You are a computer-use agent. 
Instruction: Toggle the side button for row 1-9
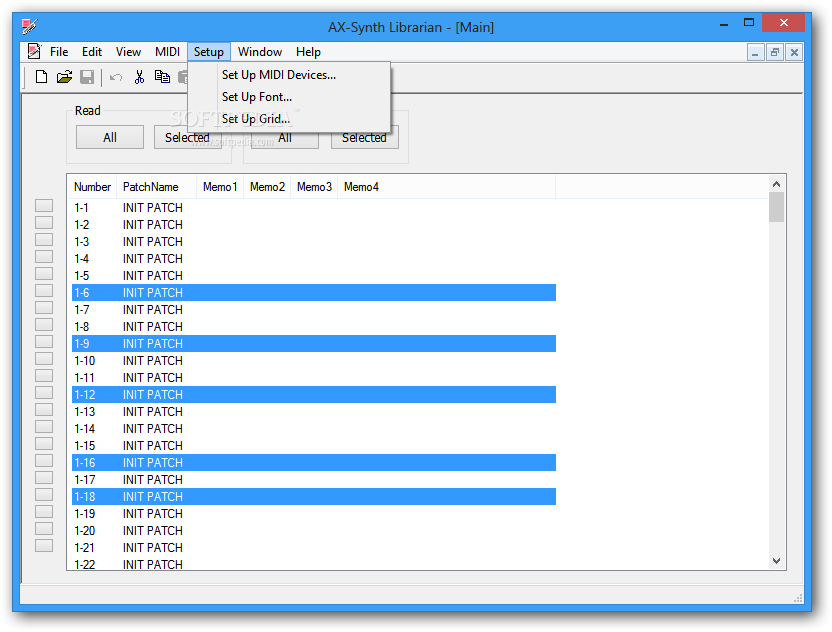pyautogui.click(x=44, y=341)
